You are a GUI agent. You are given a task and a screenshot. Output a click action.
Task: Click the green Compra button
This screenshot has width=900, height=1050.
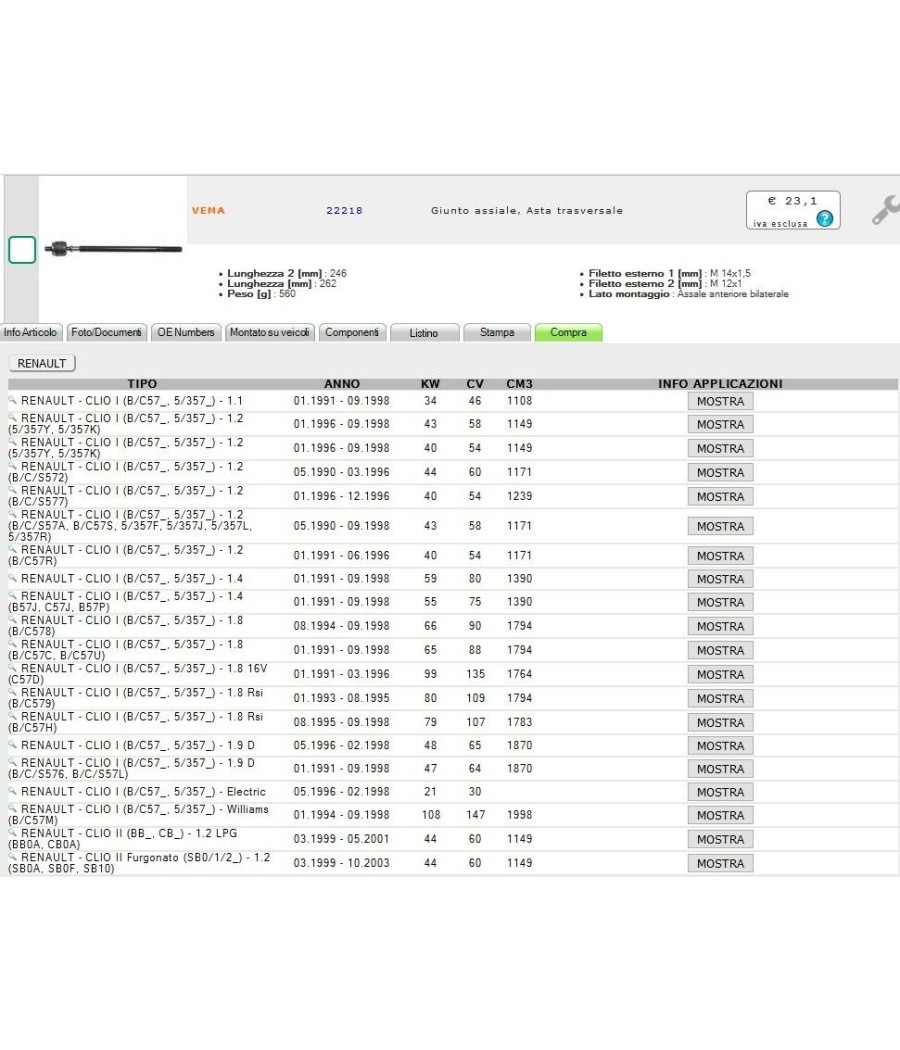click(x=569, y=332)
